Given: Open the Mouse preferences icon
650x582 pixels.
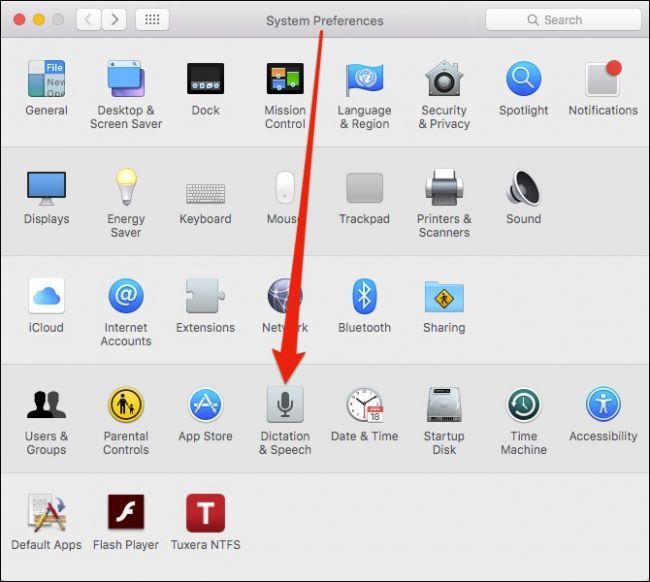Looking at the screenshot, I should pos(285,187).
